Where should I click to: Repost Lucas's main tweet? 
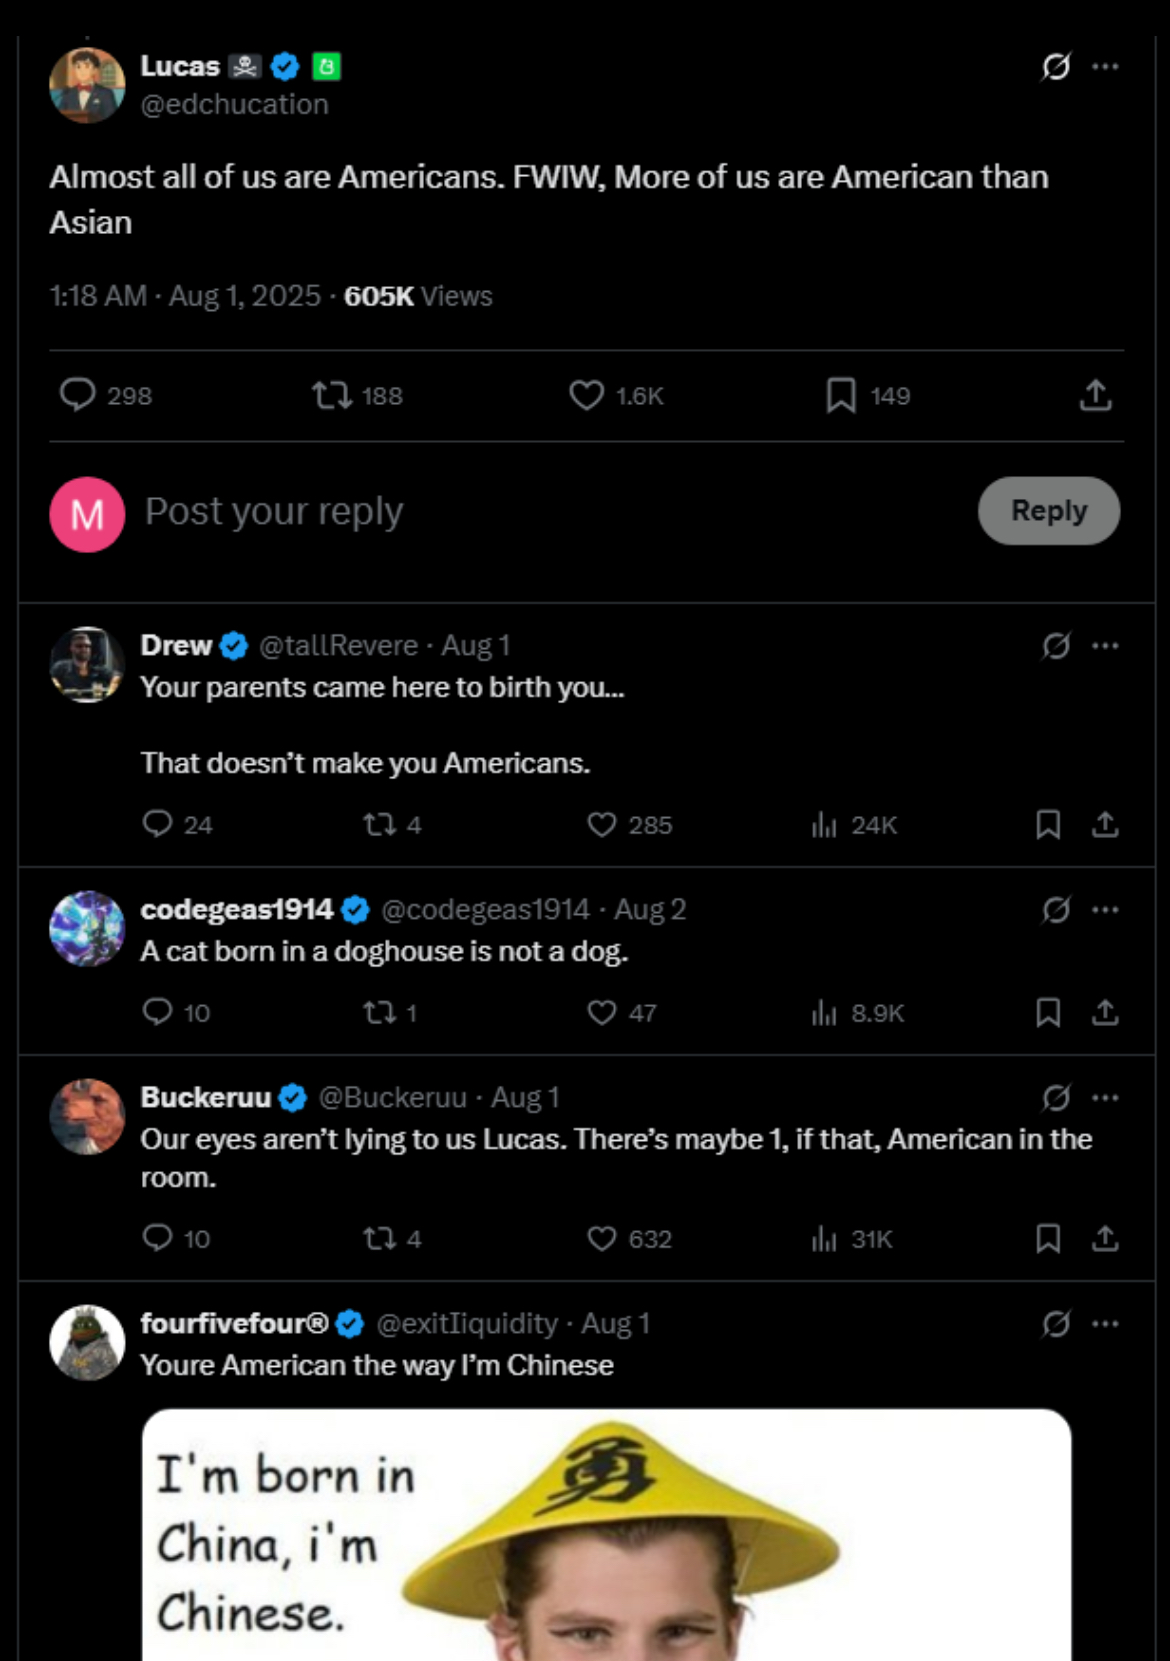click(331, 396)
